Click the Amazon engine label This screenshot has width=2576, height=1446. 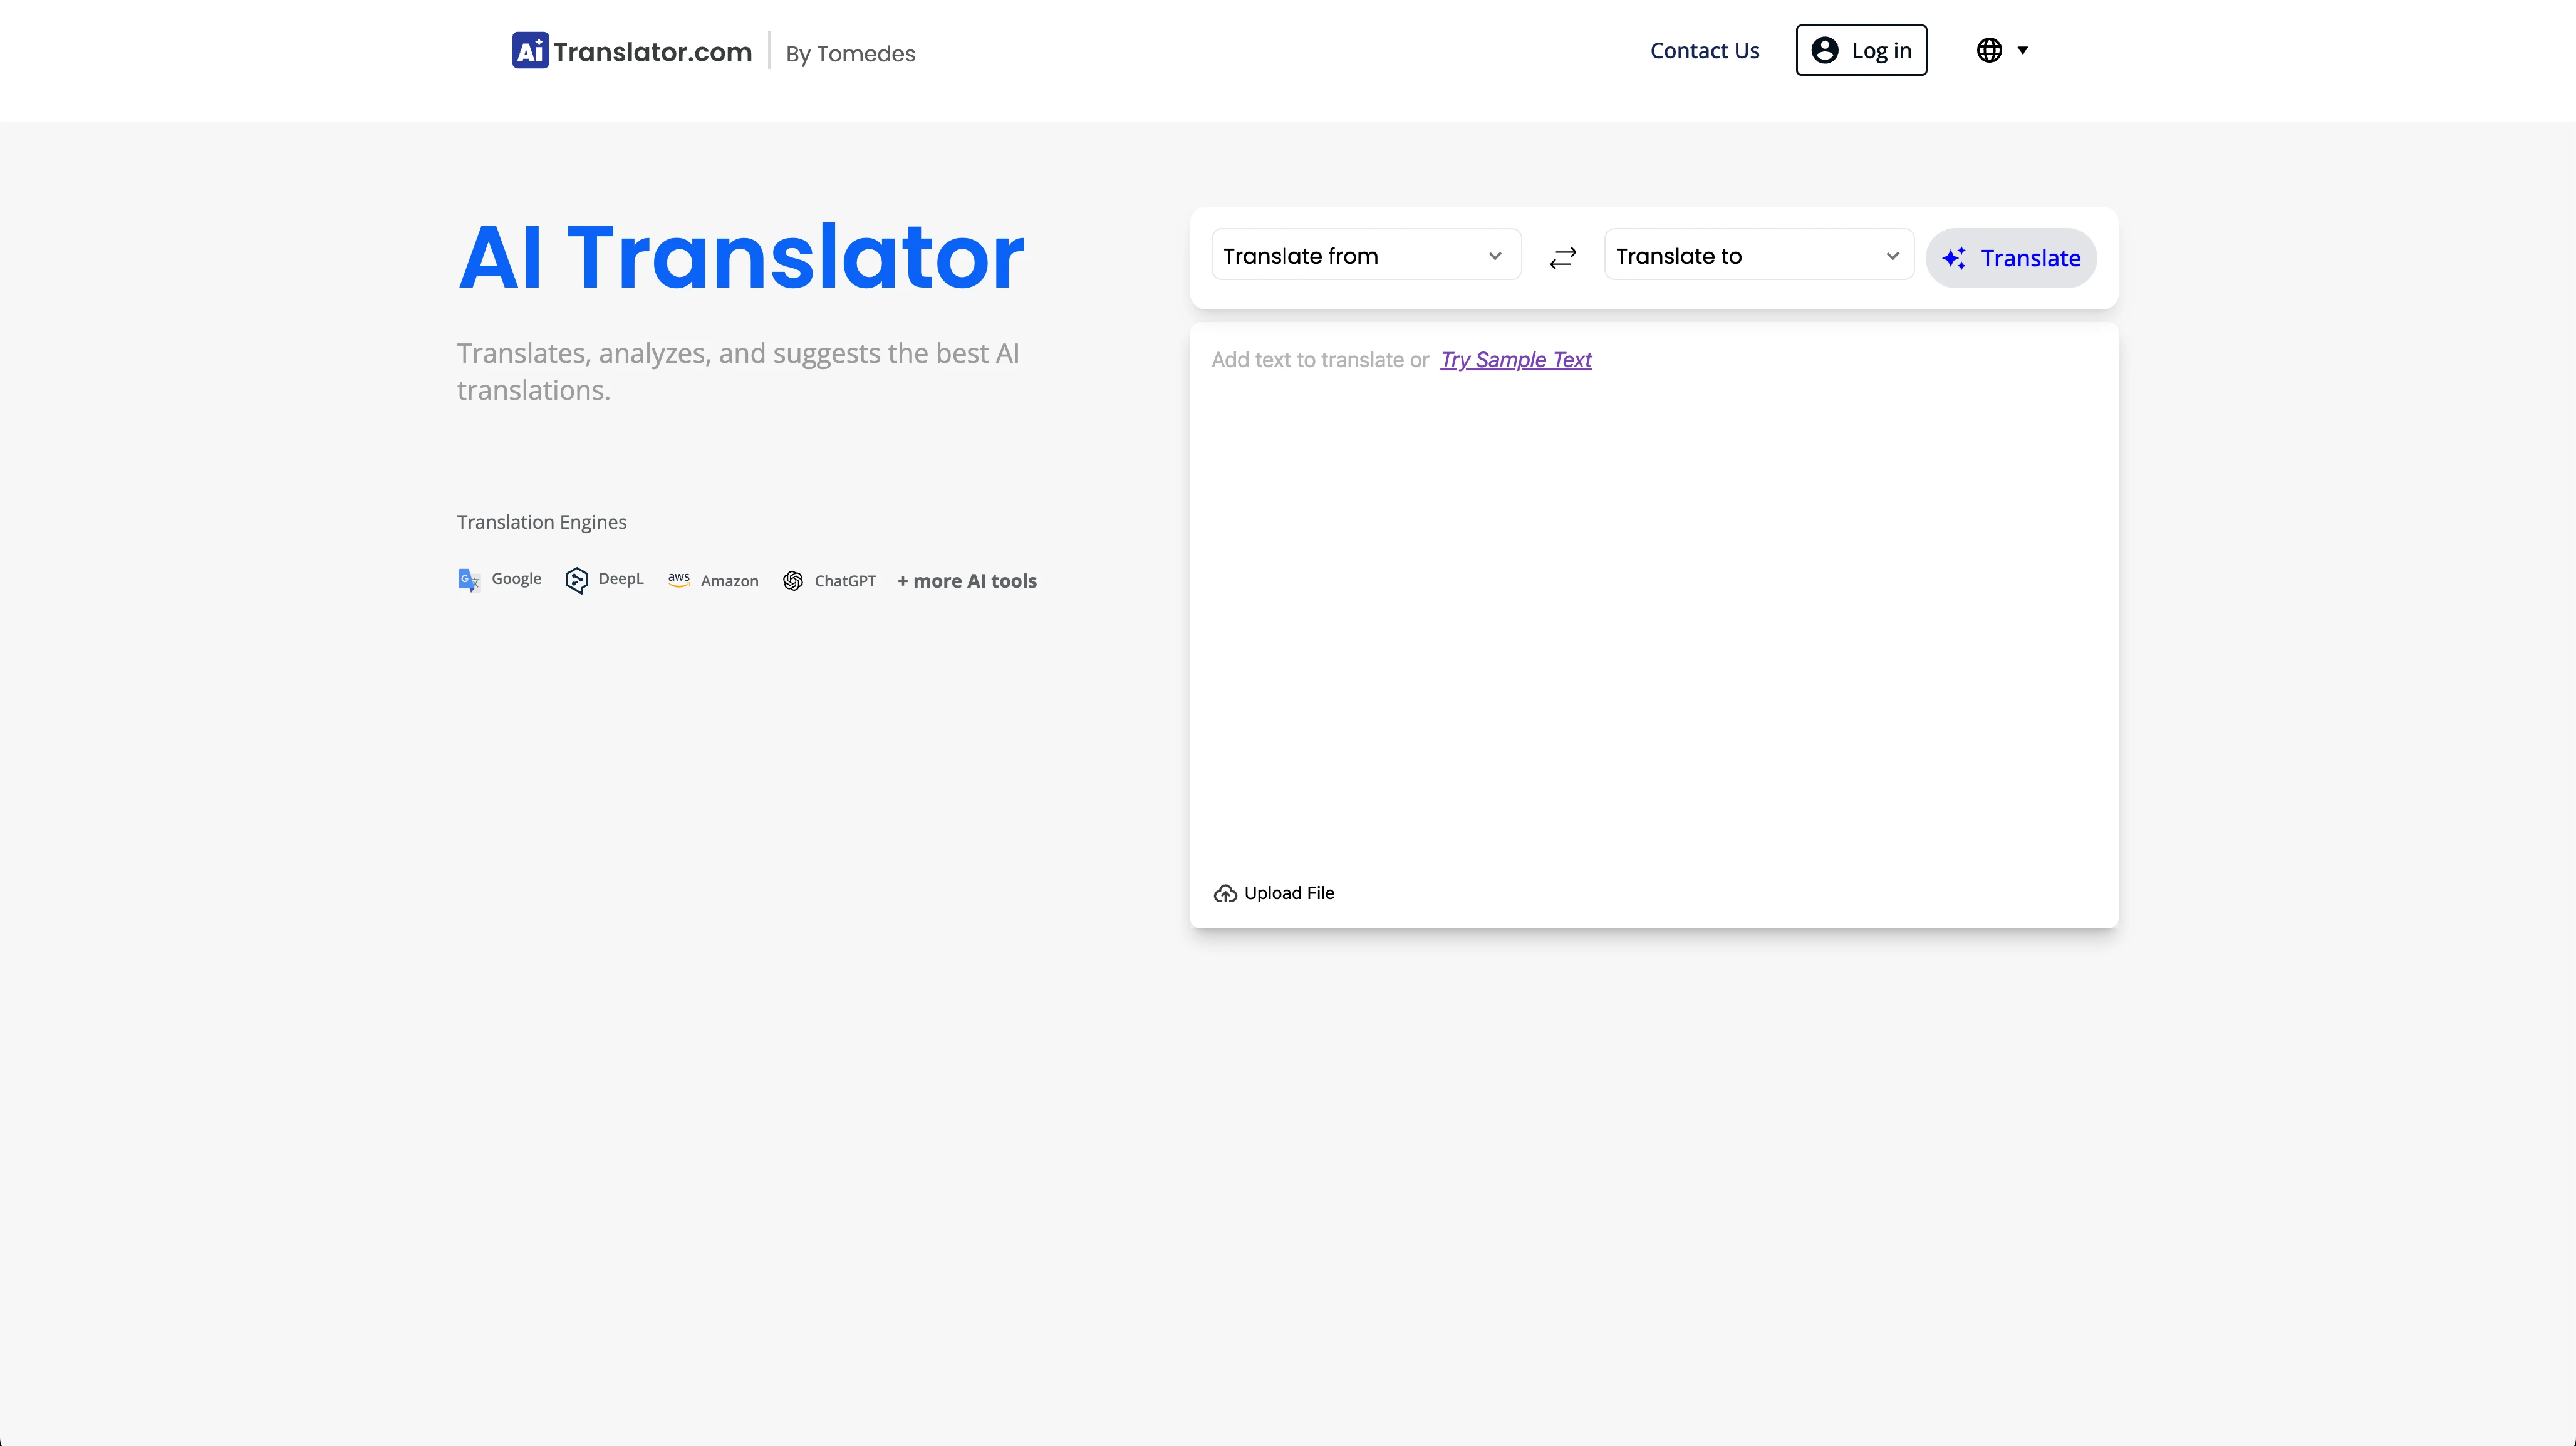730,581
